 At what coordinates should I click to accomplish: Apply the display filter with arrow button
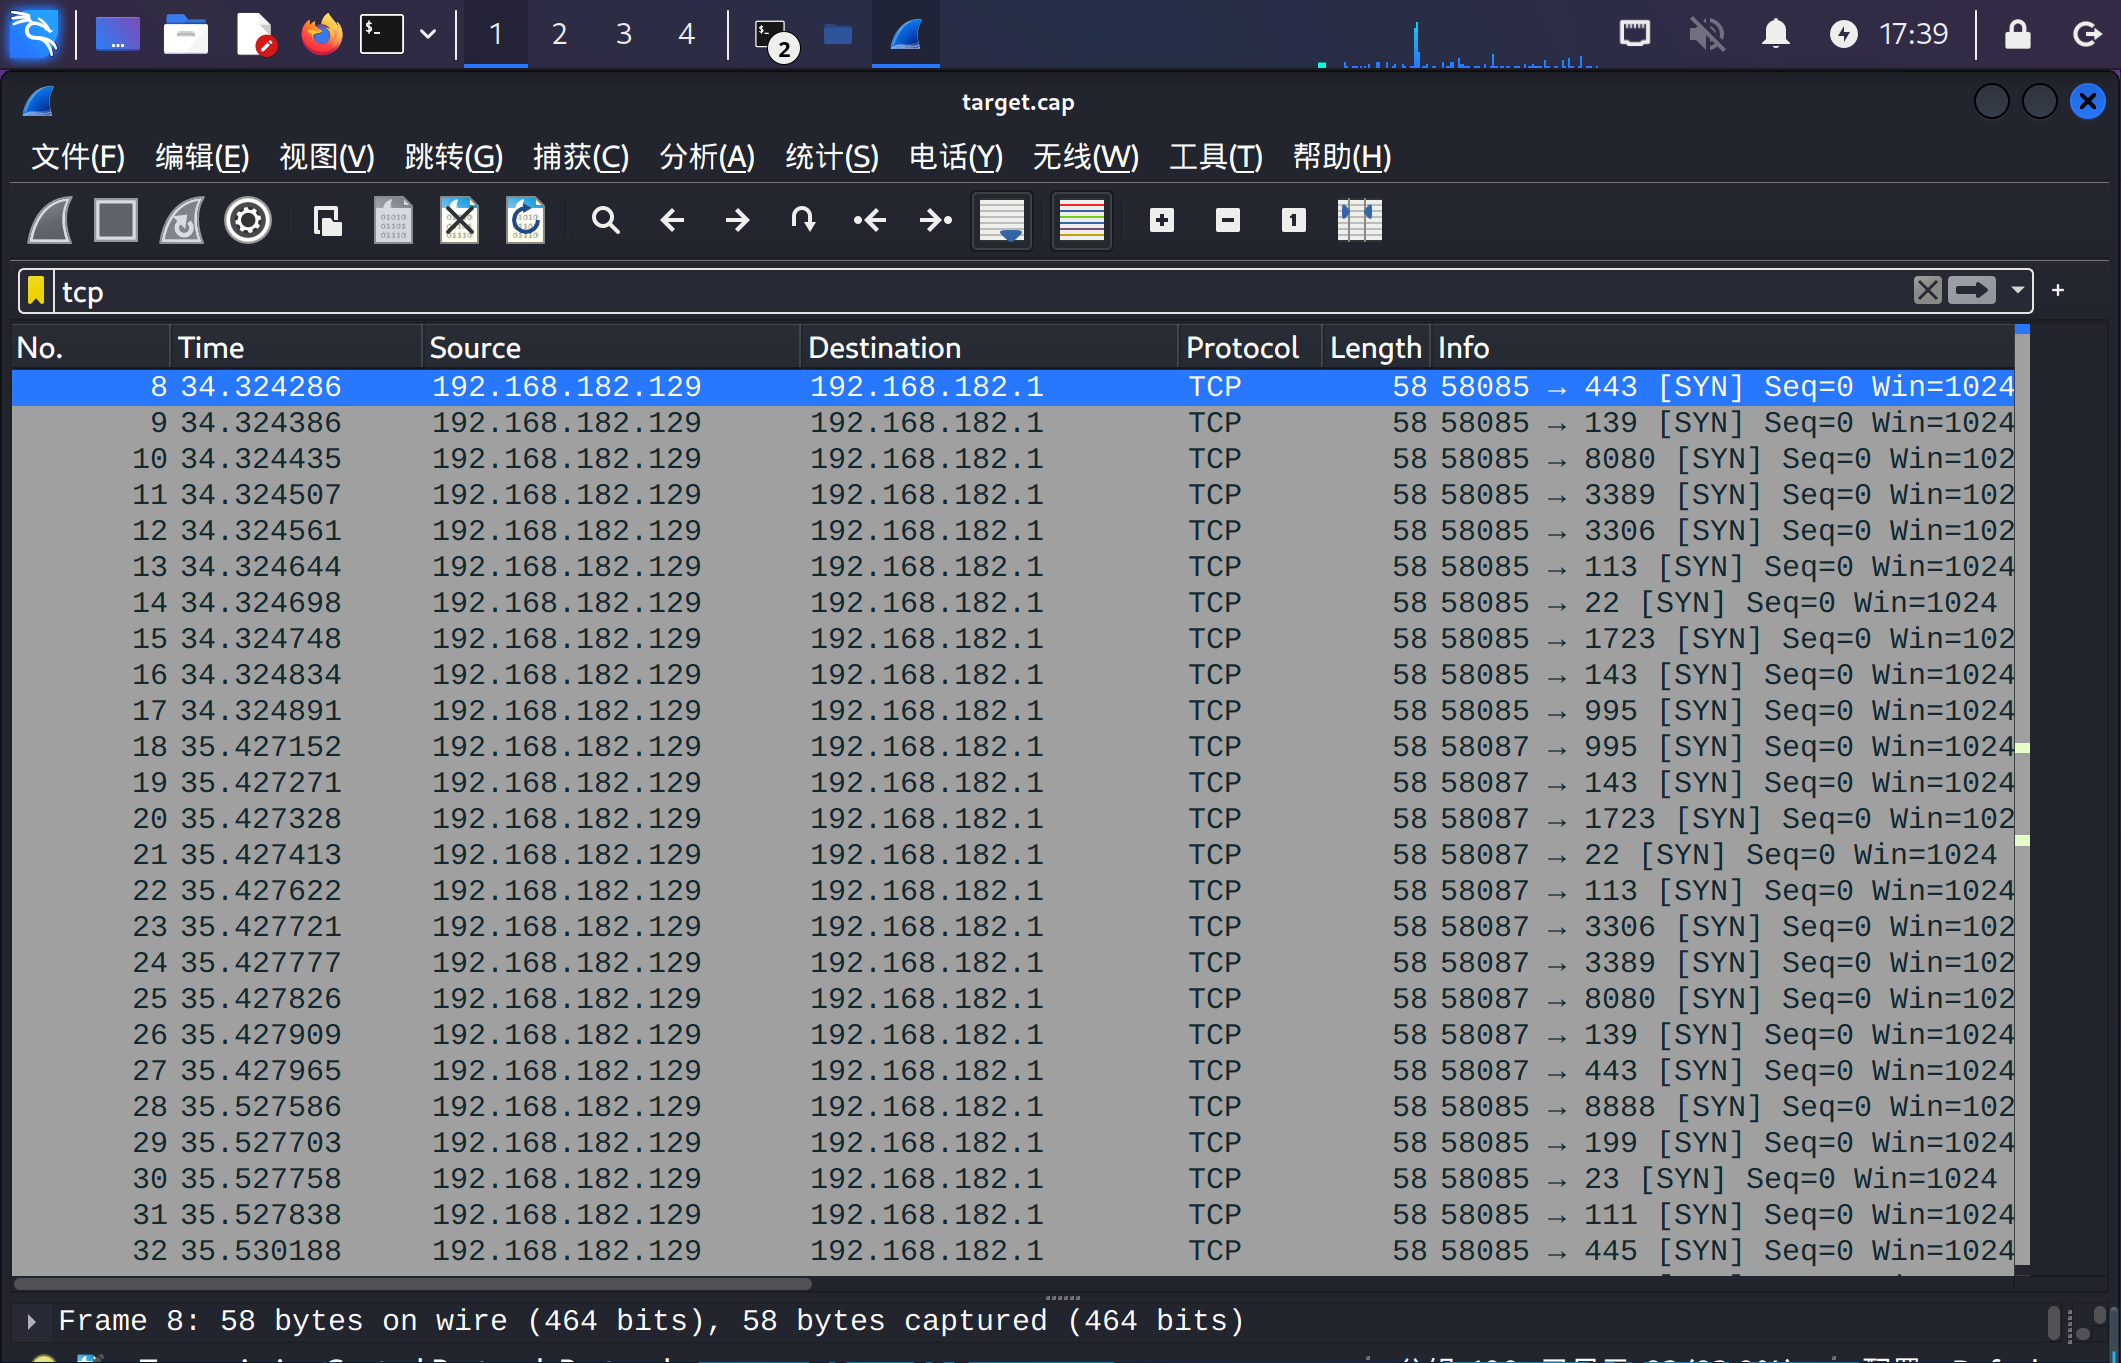click(1971, 290)
